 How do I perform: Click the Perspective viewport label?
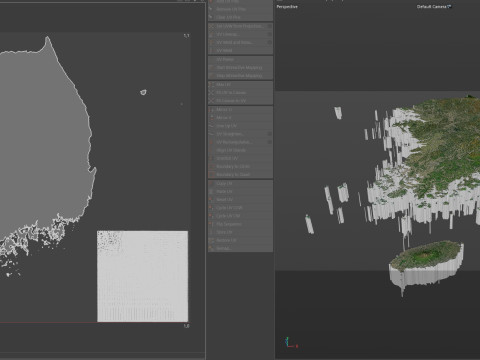click(x=287, y=7)
